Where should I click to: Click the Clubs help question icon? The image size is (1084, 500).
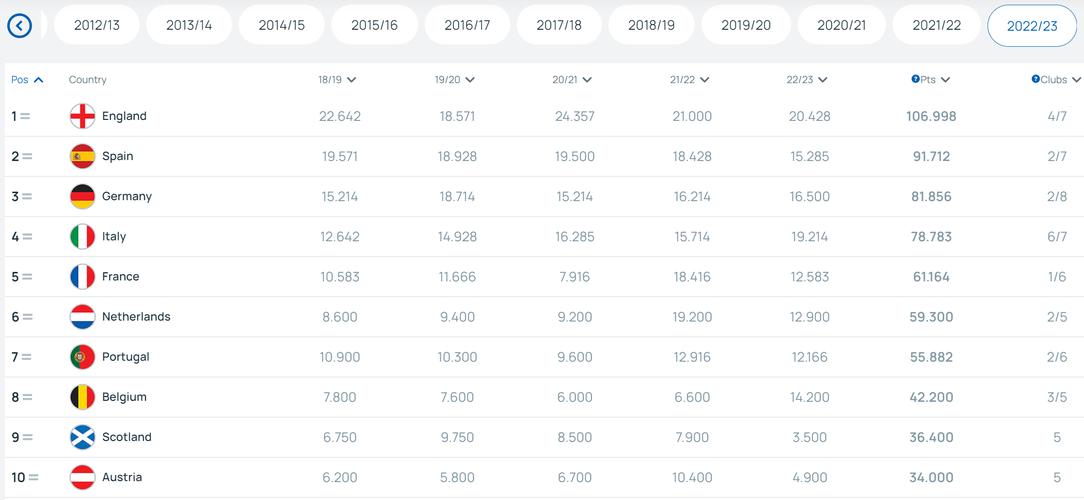[1035, 80]
